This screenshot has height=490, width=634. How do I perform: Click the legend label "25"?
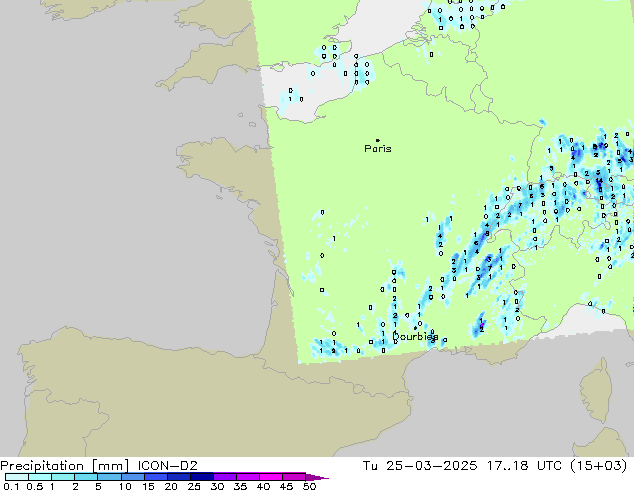point(194,486)
